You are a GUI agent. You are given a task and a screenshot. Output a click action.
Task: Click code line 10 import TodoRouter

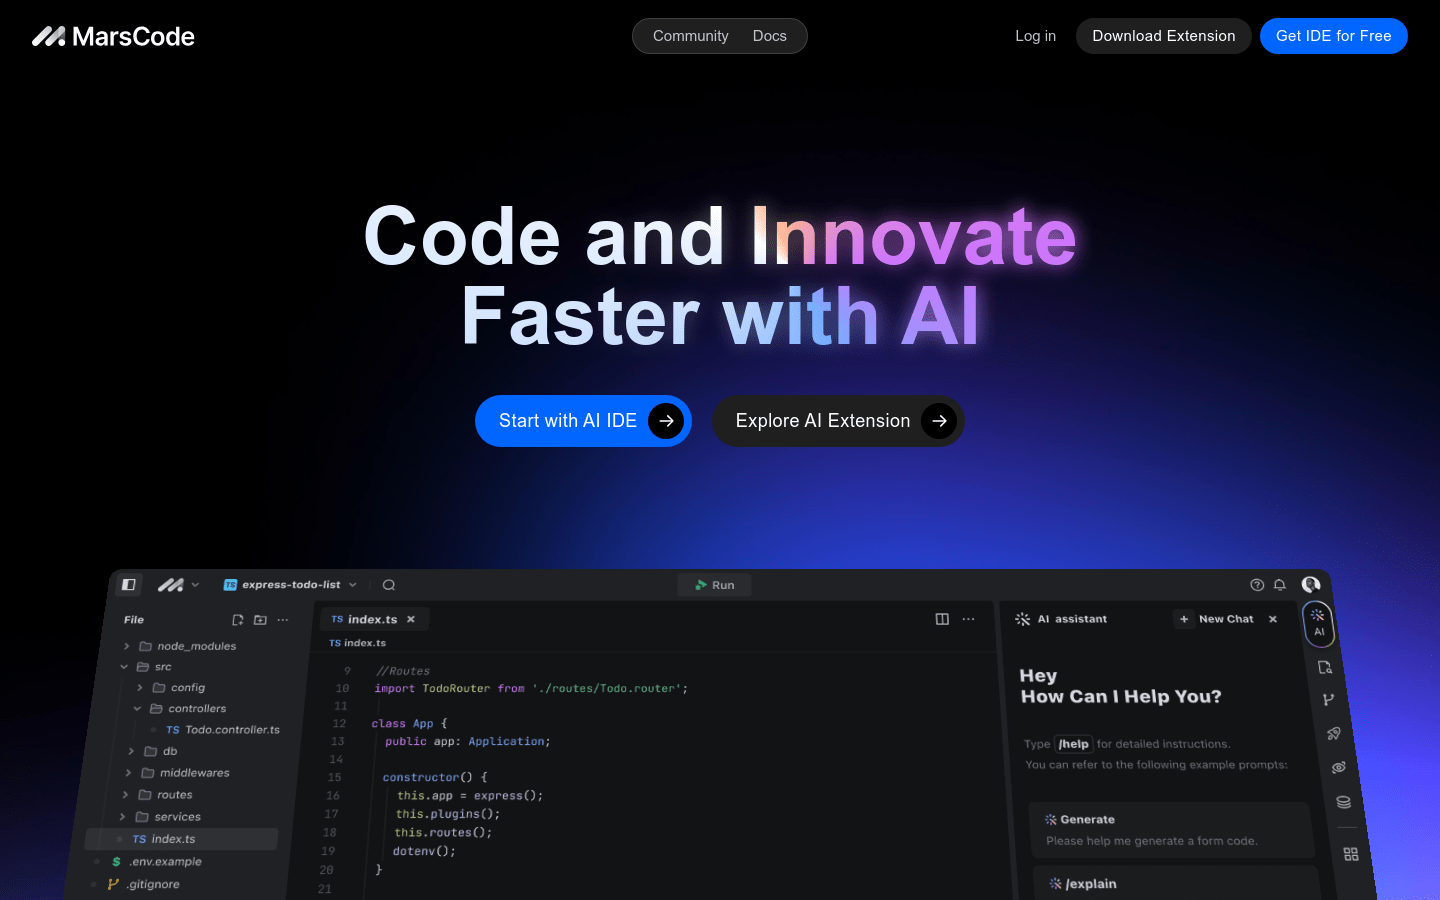[x=531, y=689]
